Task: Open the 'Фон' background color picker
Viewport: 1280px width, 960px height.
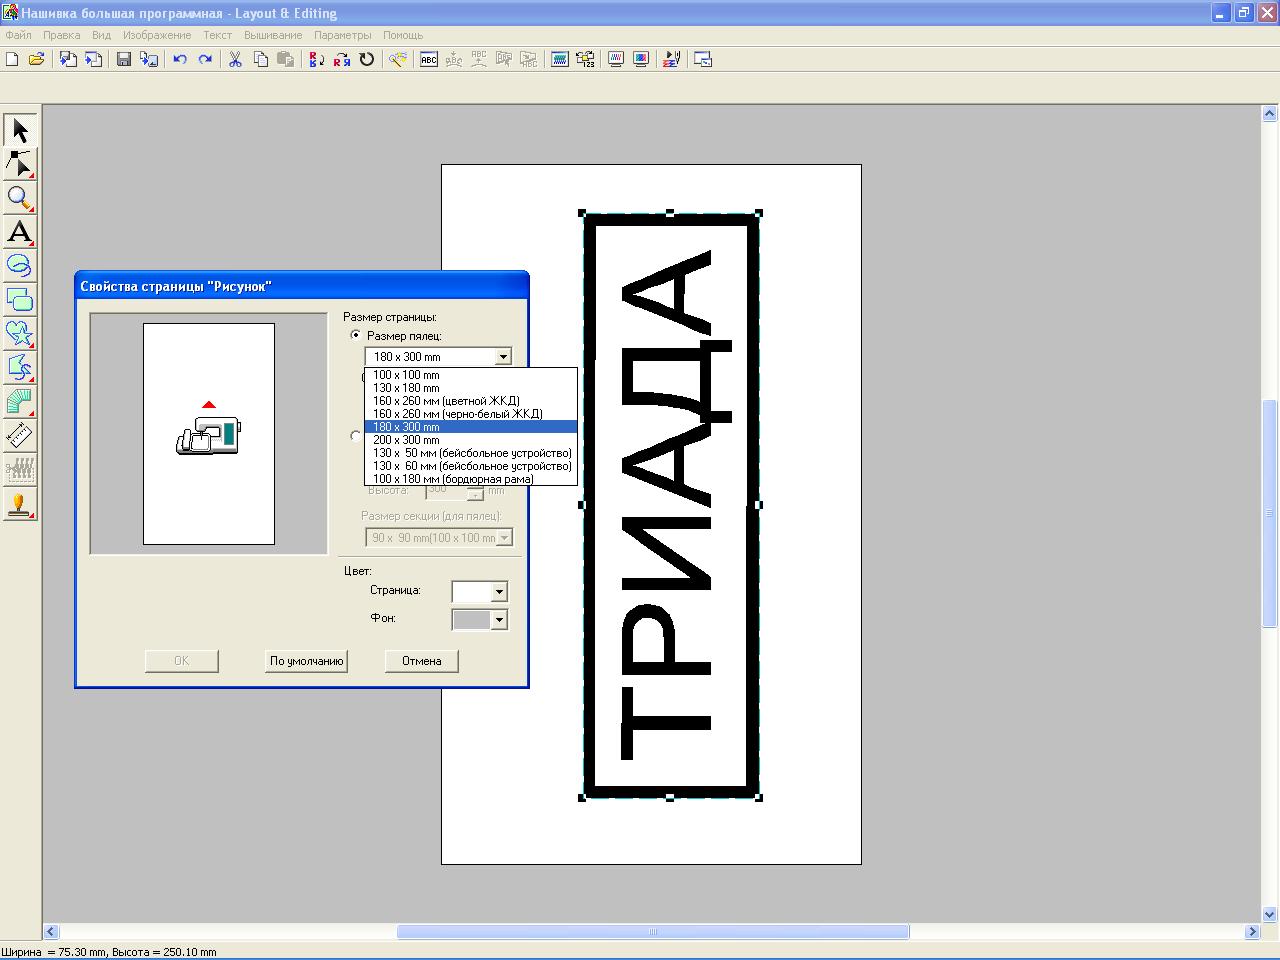Action: [x=498, y=620]
